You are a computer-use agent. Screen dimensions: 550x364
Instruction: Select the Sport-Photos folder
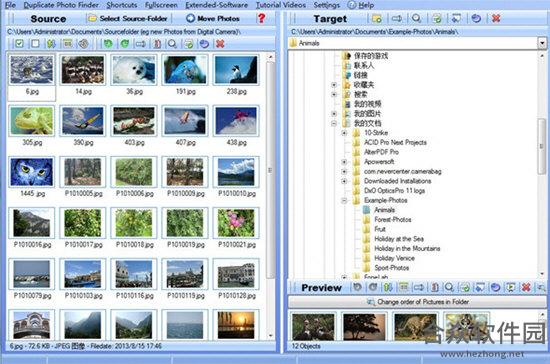pyautogui.click(x=391, y=268)
